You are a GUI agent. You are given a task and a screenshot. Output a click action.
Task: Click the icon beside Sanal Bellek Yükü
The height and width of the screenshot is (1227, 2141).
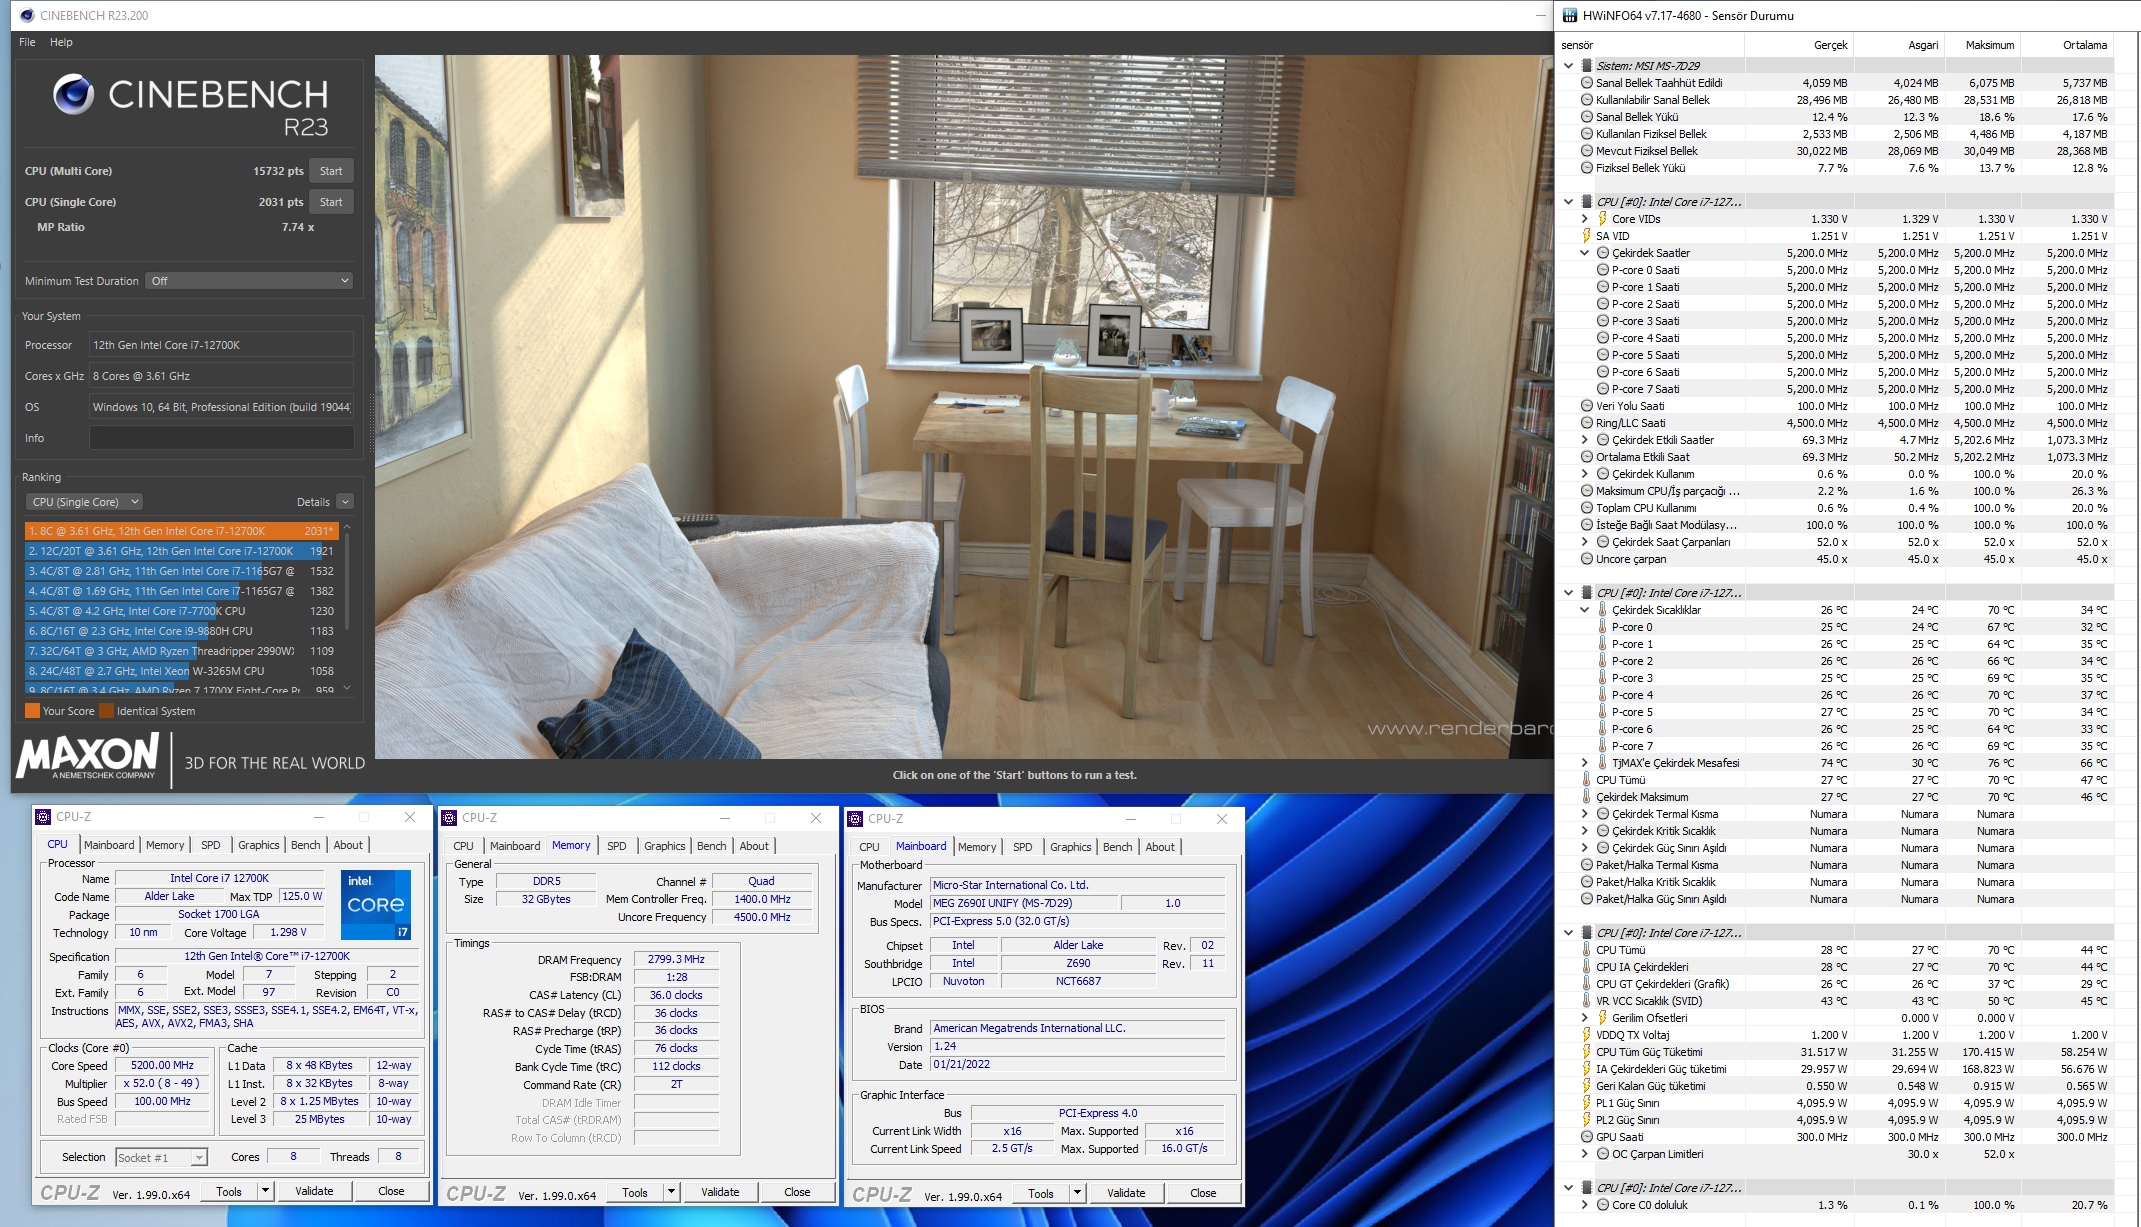(1586, 117)
